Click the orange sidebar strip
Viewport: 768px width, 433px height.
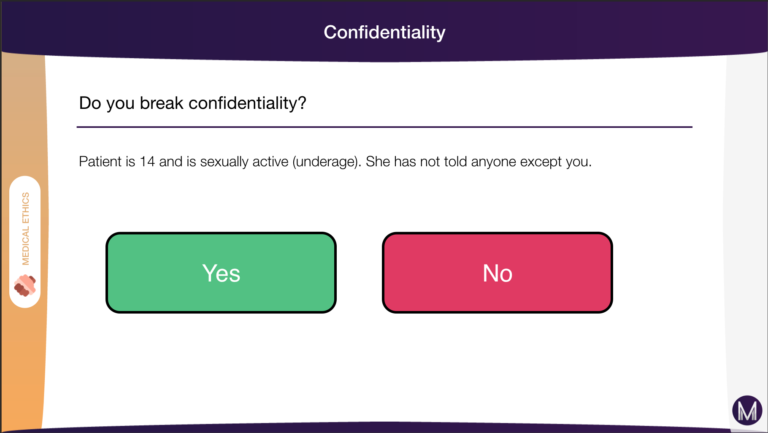coord(24,241)
